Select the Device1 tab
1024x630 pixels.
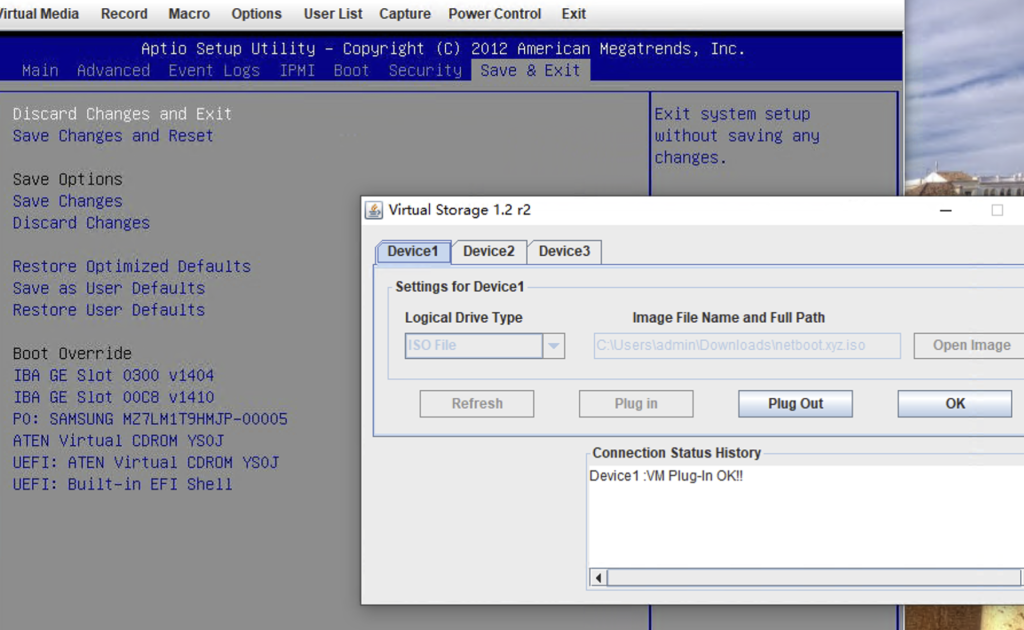tap(412, 252)
